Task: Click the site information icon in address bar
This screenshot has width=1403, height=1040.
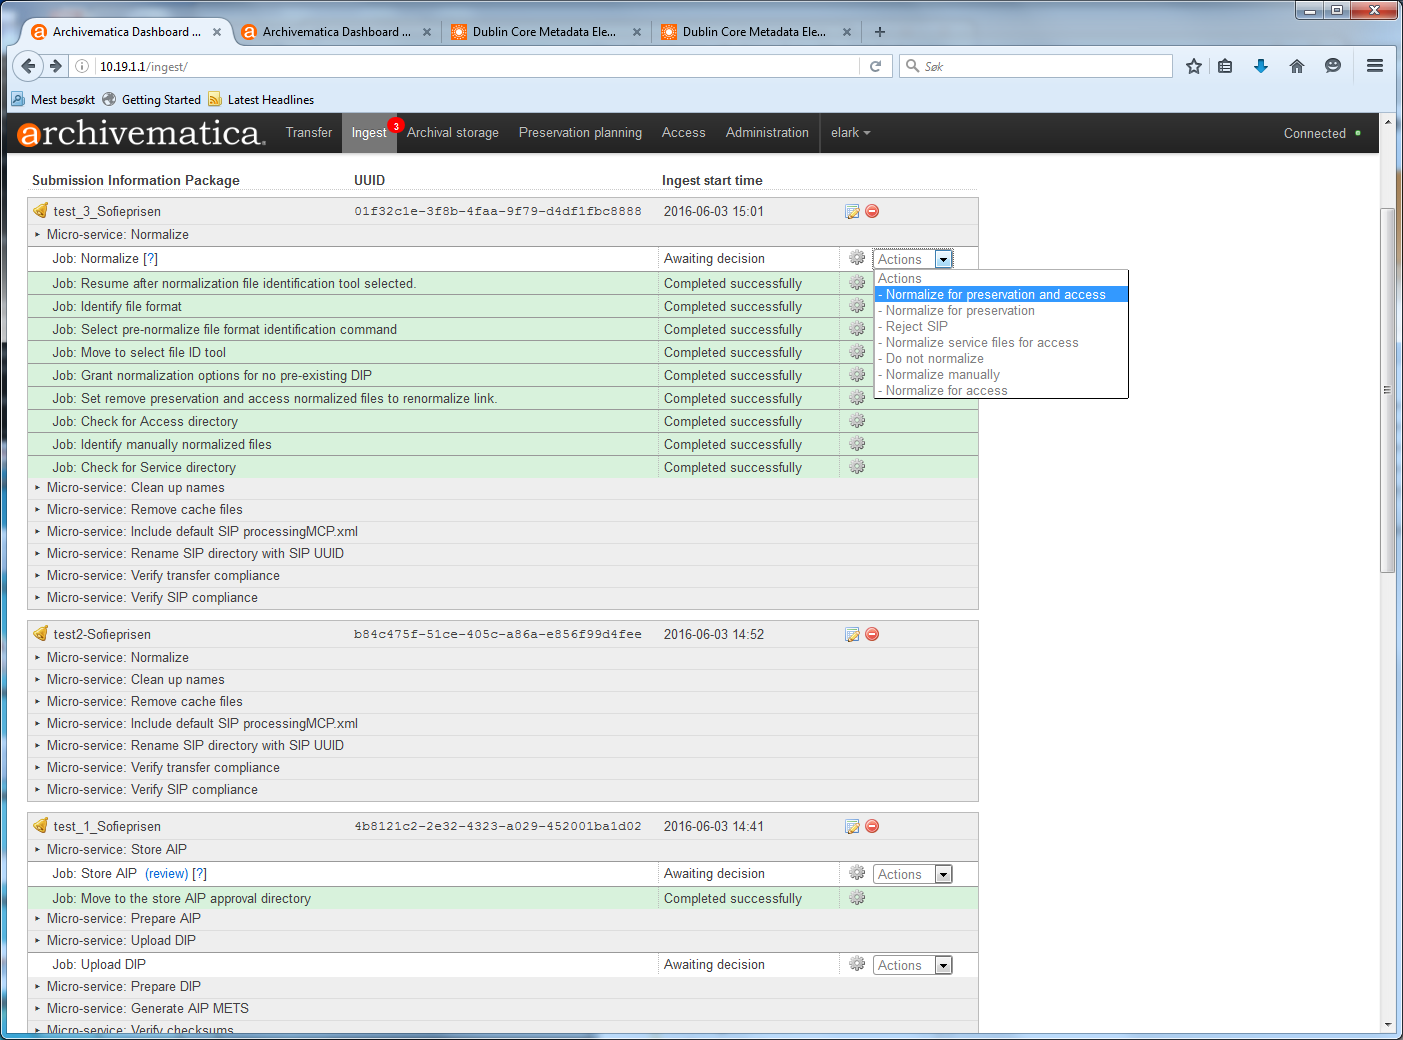Action: pos(82,66)
